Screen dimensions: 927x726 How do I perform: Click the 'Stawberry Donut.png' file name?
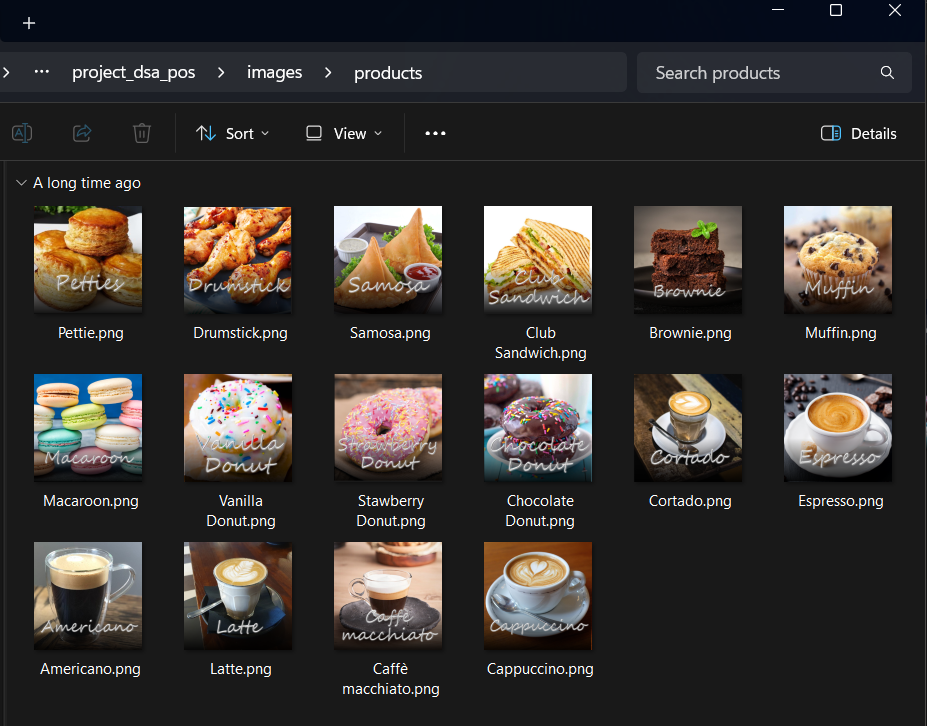pos(391,511)
